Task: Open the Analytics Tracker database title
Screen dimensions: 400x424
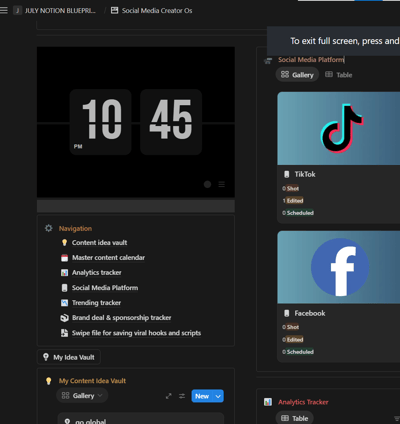Action: point(303,402)
